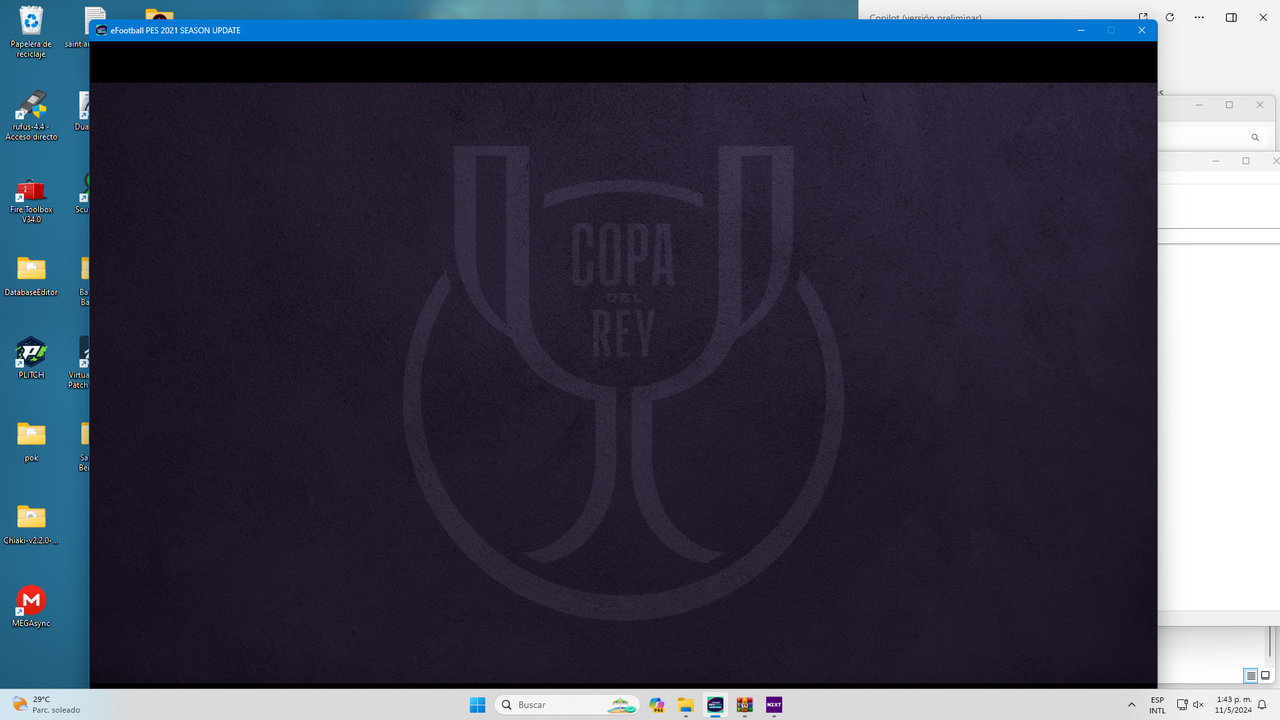Click the PES 2021 window title icon
Viewport: 1280px width, 720px height.
(101, 30)
